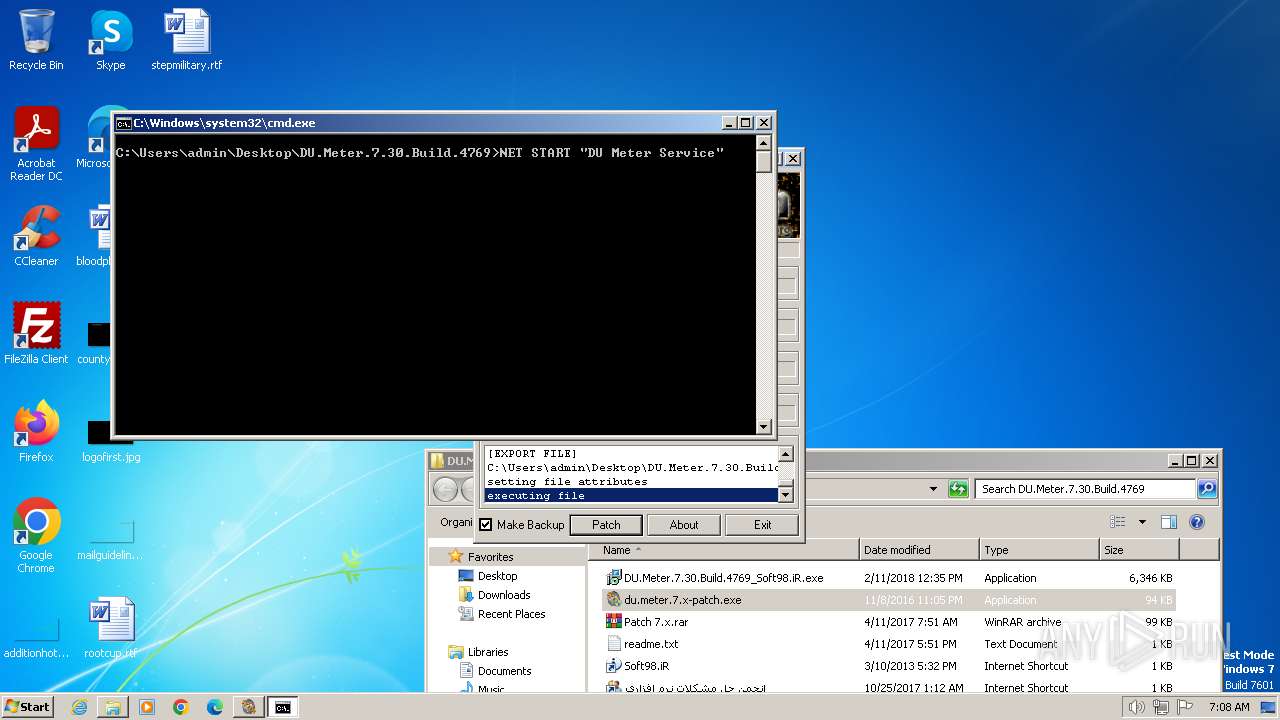Screen dimensions: 1280x720
Task: Launch Skype from desktop shortcut
Action: pyautogui.click(x=110, y=40)
